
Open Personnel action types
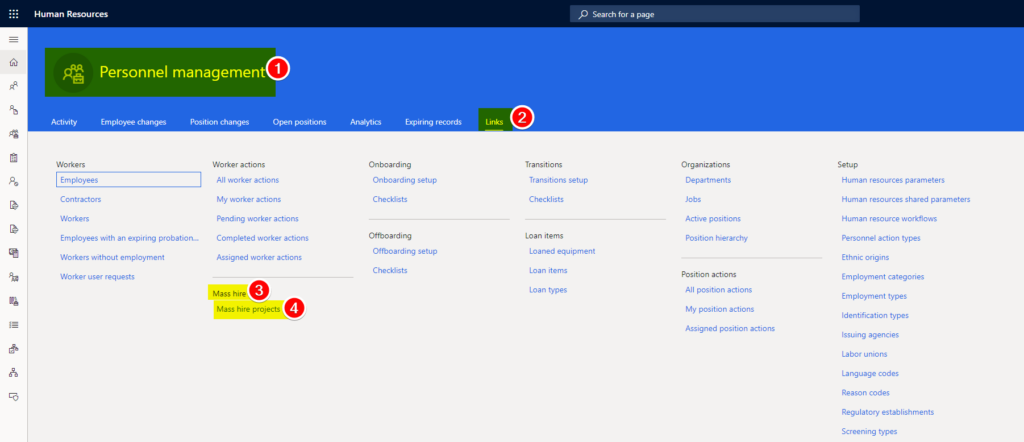point(881,238)
